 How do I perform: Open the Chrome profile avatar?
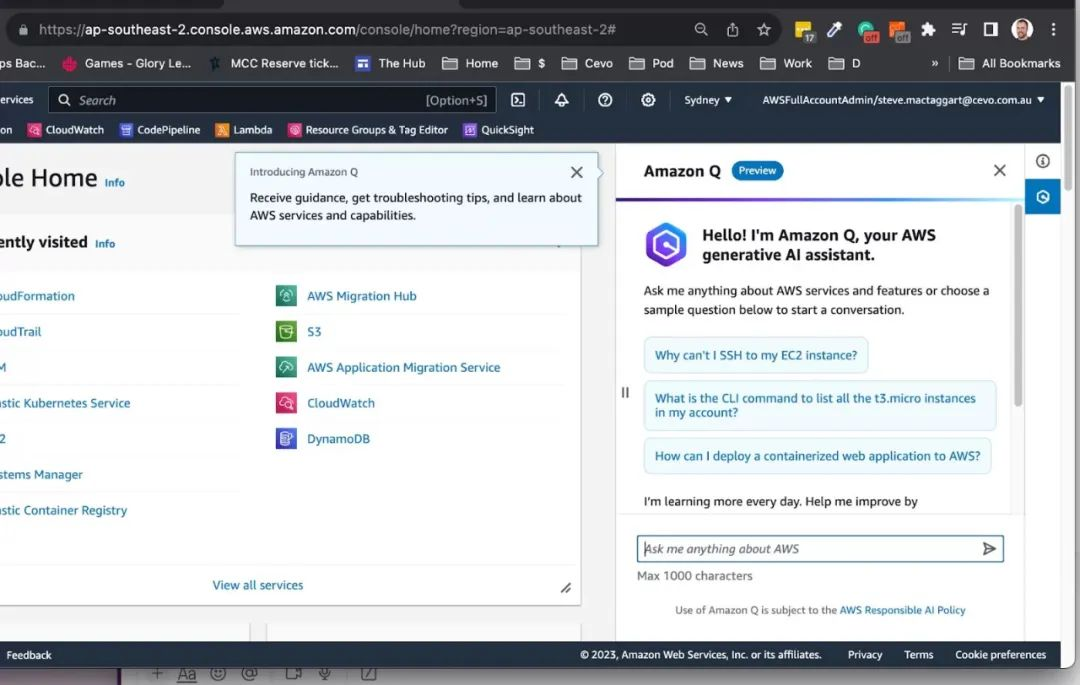1022,30
